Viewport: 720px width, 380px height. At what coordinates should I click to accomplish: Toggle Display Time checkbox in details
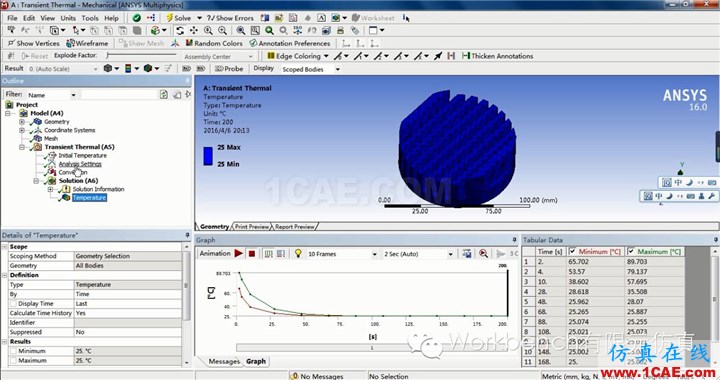coord(13,303)
